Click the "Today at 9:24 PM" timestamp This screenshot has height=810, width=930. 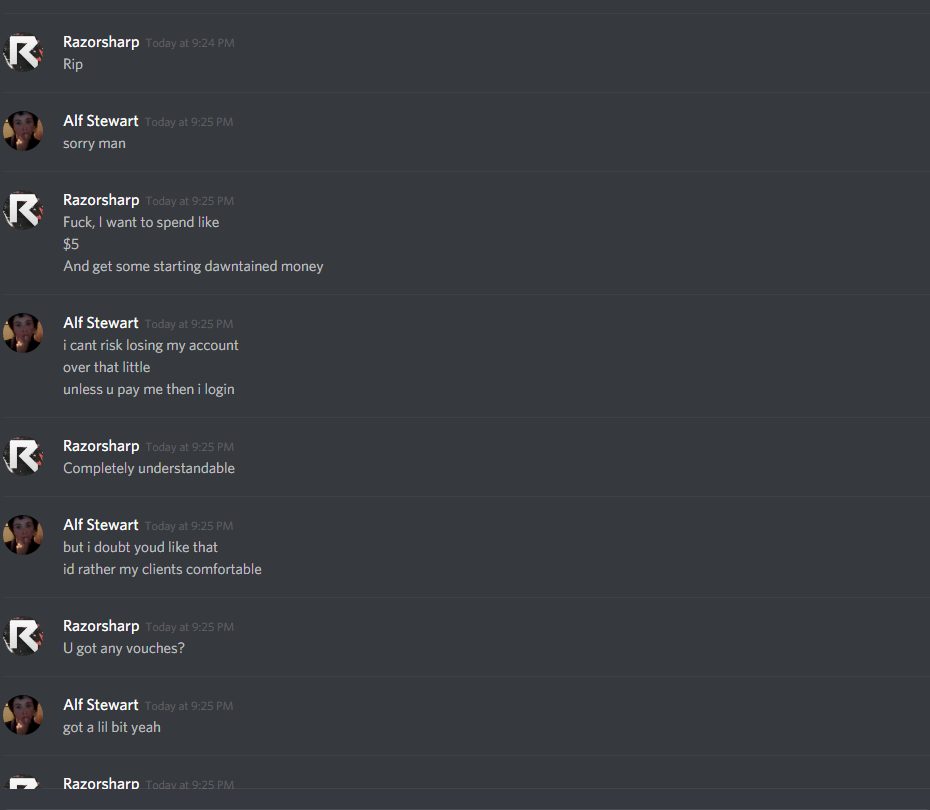[x=190, y=43]
